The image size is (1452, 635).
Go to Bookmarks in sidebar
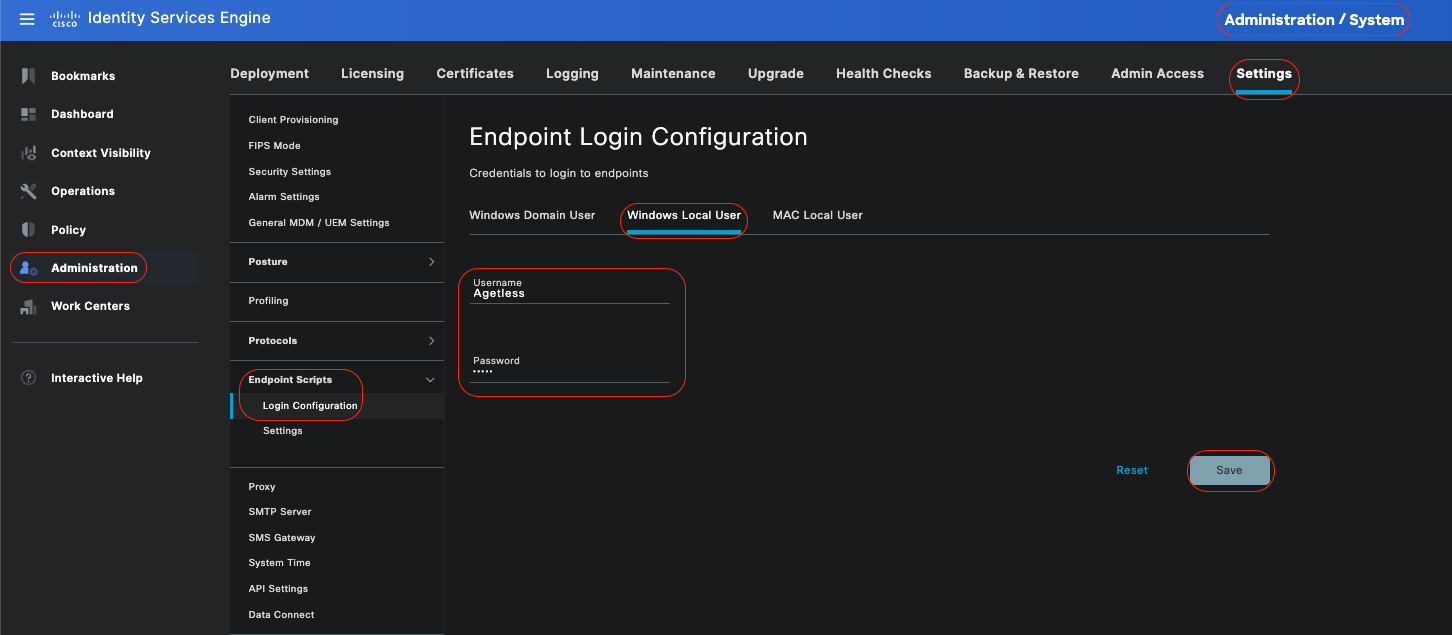pyautogui.click(x=83, y=76)
